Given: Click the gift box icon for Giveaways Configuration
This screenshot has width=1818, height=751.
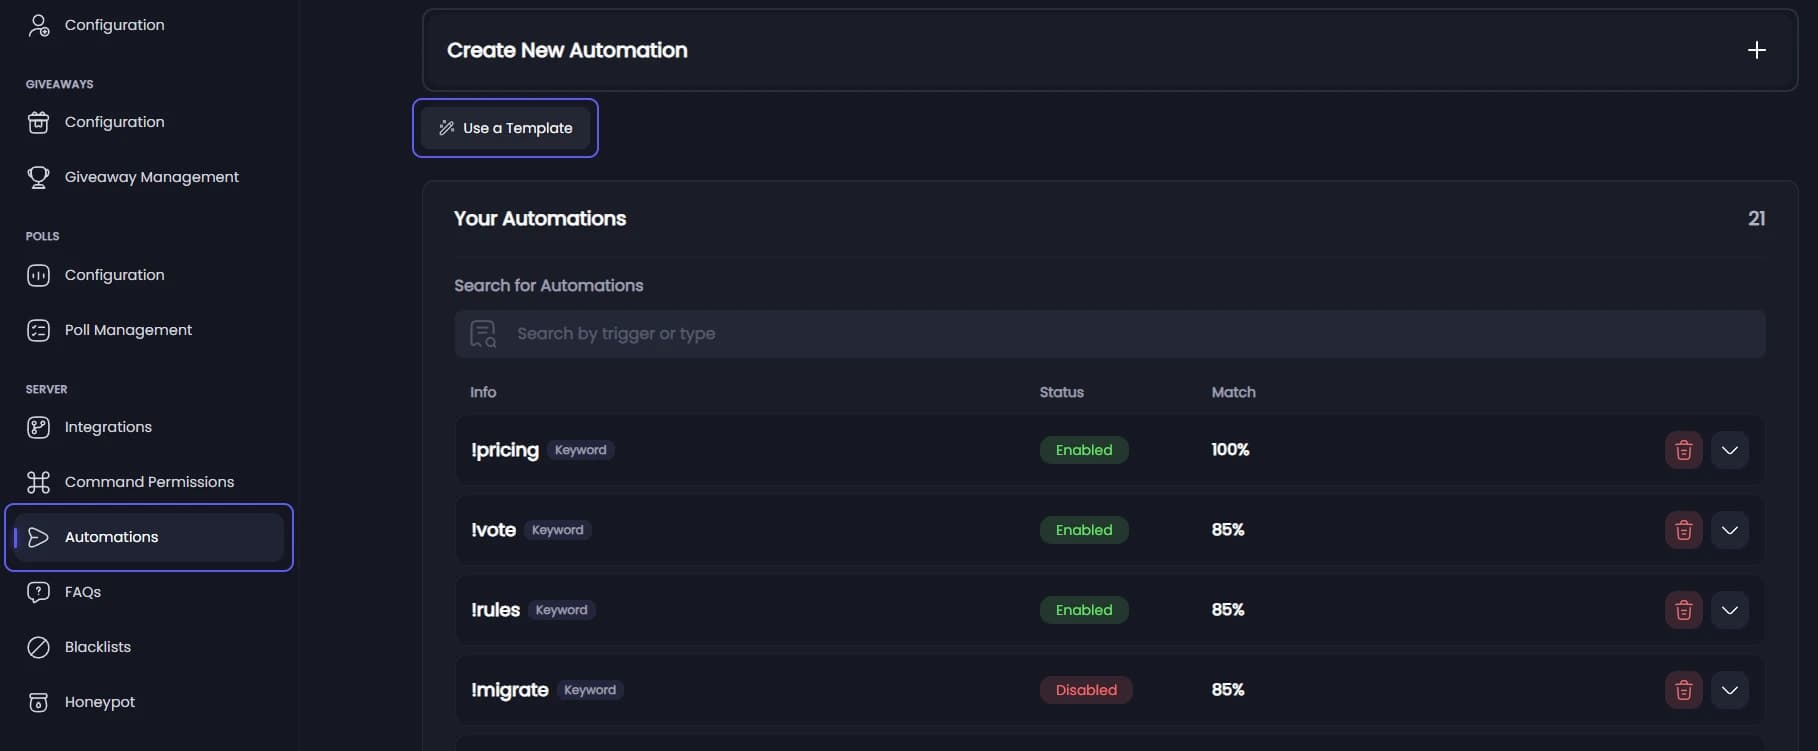Looking at the screenshot, I should (38, 122).
